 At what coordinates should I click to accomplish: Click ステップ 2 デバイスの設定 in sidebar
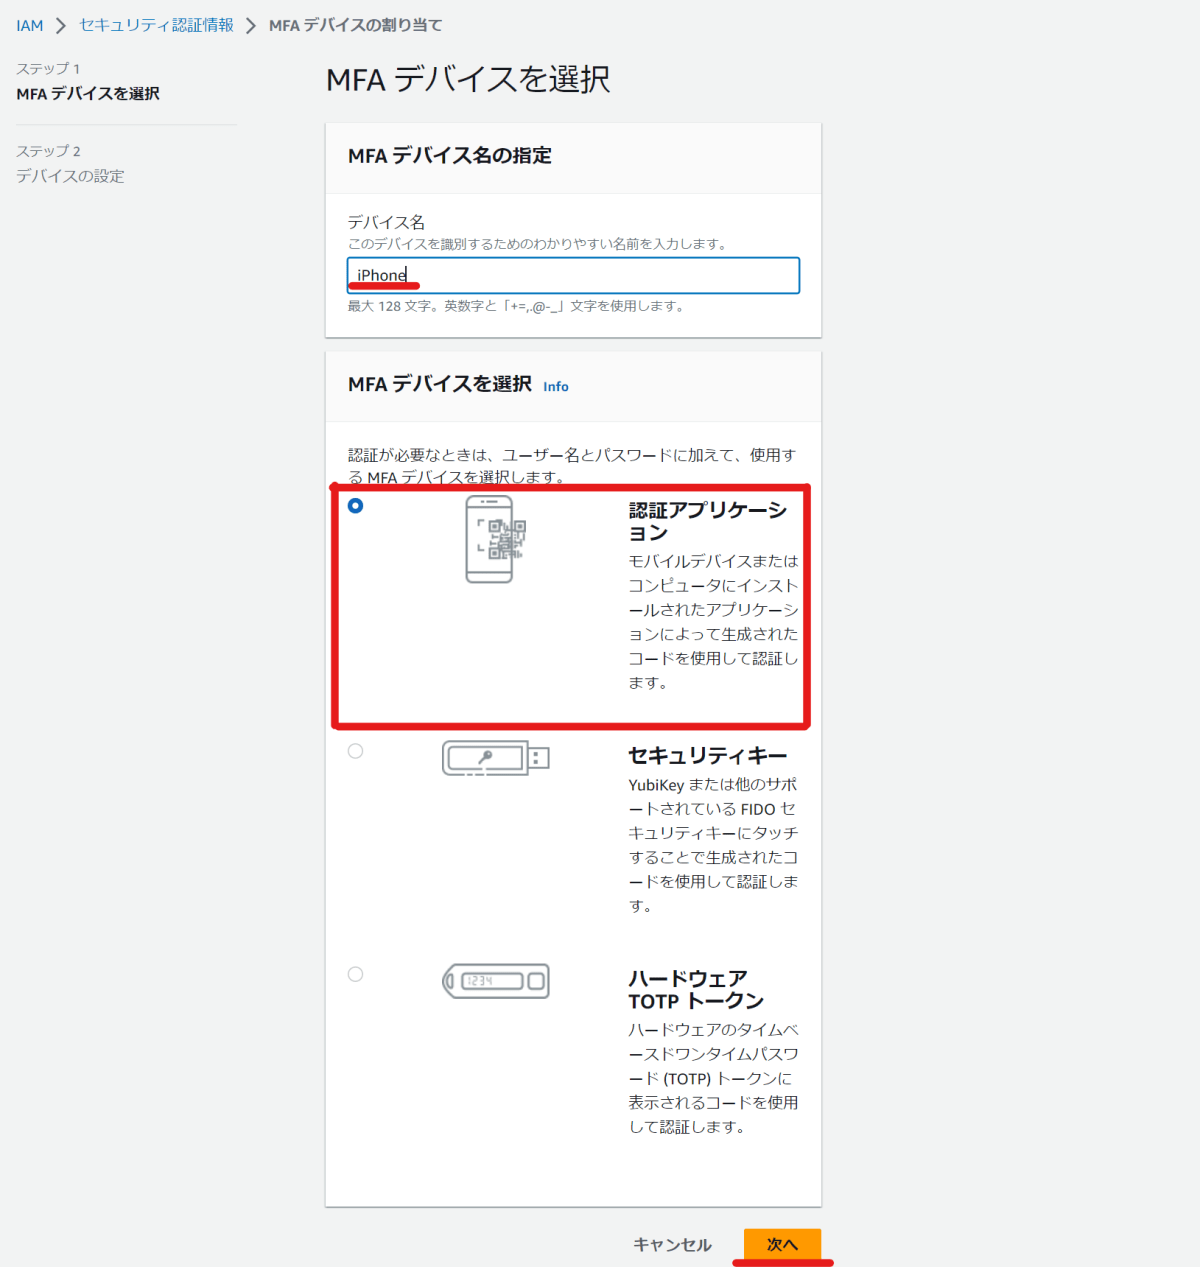(x=70, y=163)
